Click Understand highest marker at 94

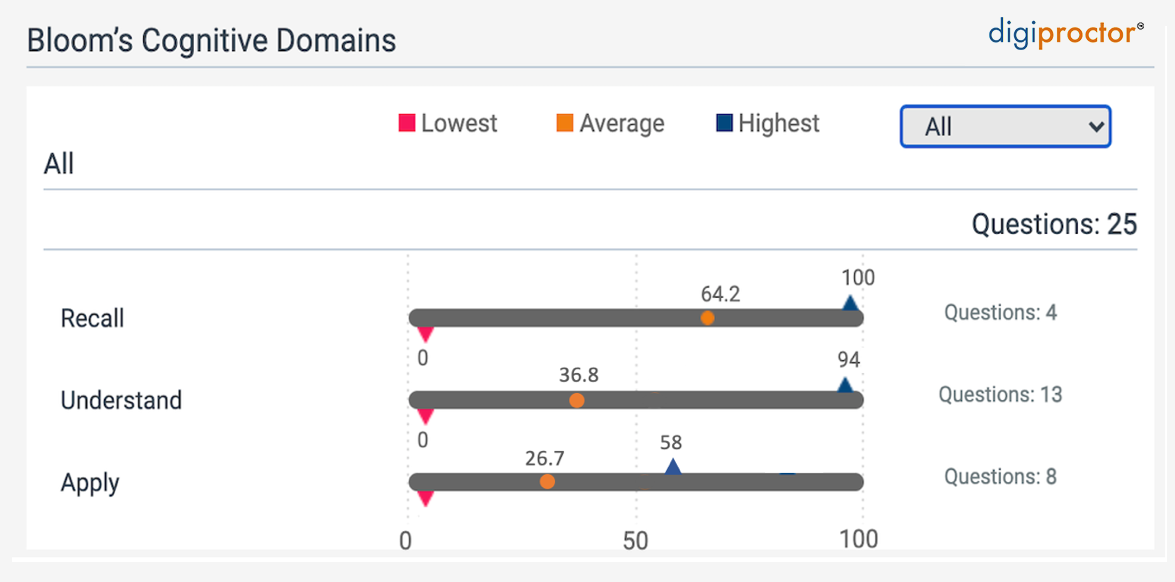[845, 385]
